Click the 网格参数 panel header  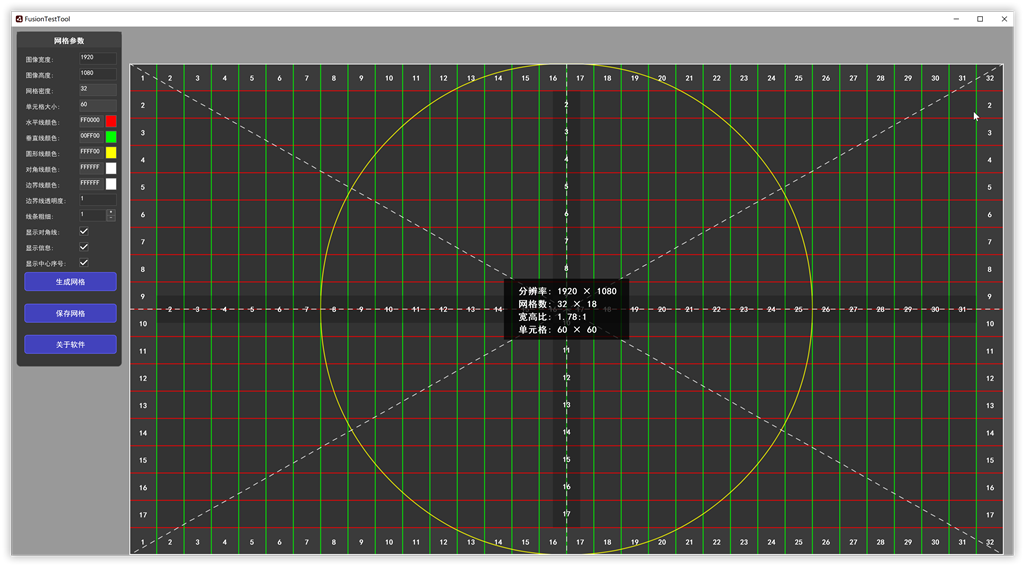point(69,40)
